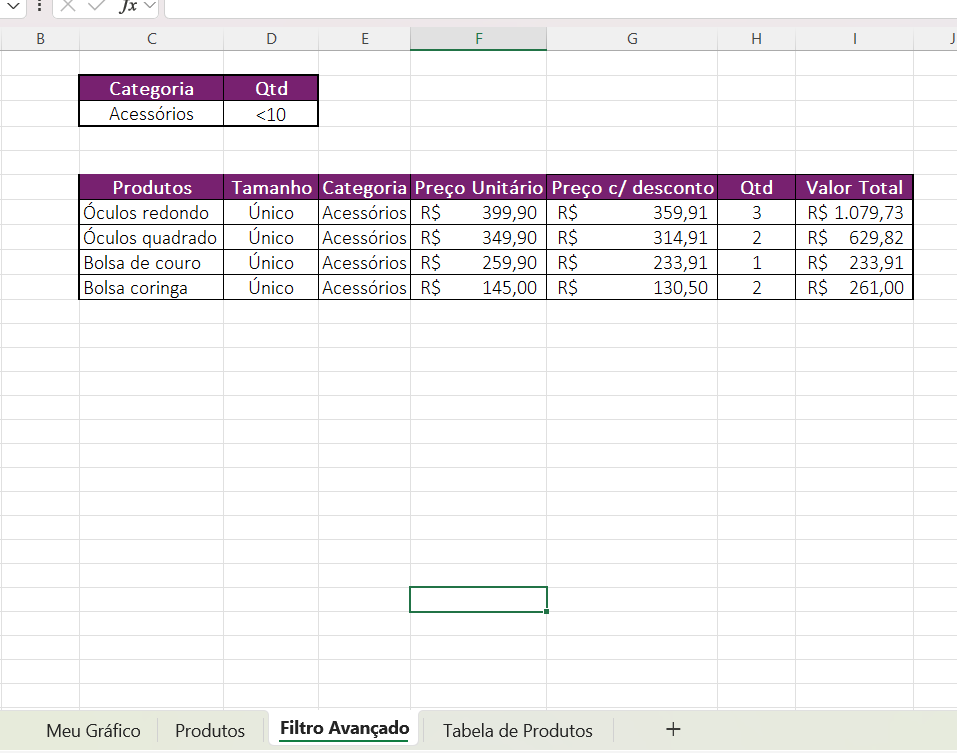The width and height of the screenshot is (957, 753).
Task: Click the Produtos table header cell
Action: point(151,187)
